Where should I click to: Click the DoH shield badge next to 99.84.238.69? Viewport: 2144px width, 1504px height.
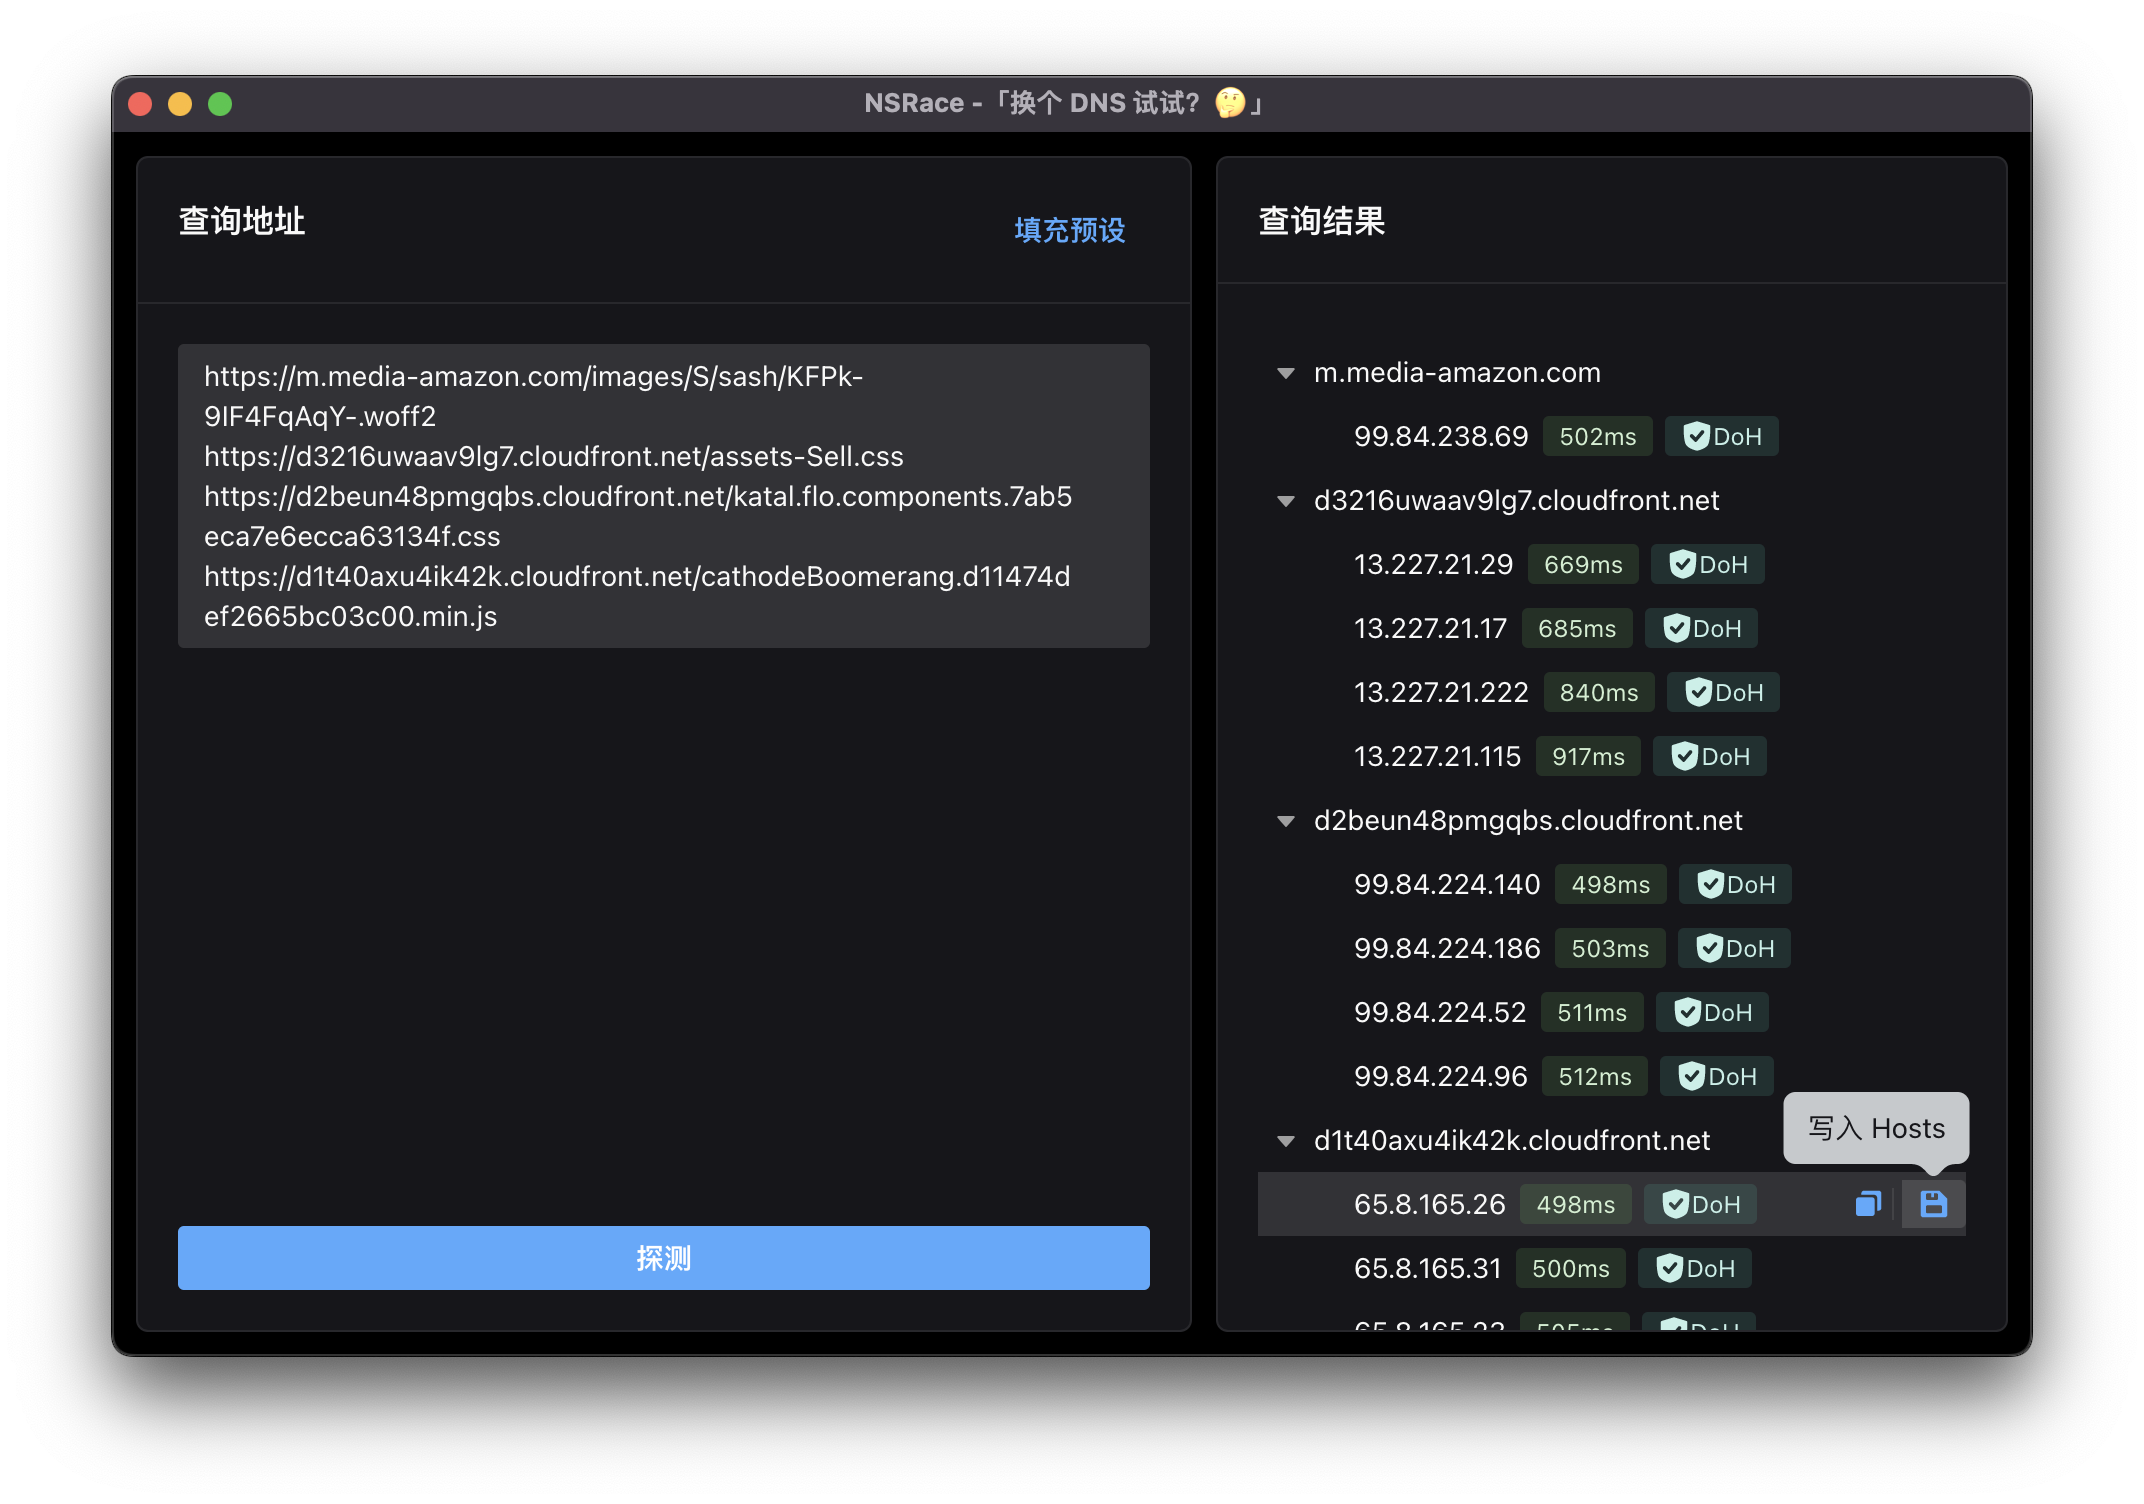coord(1721,436)
